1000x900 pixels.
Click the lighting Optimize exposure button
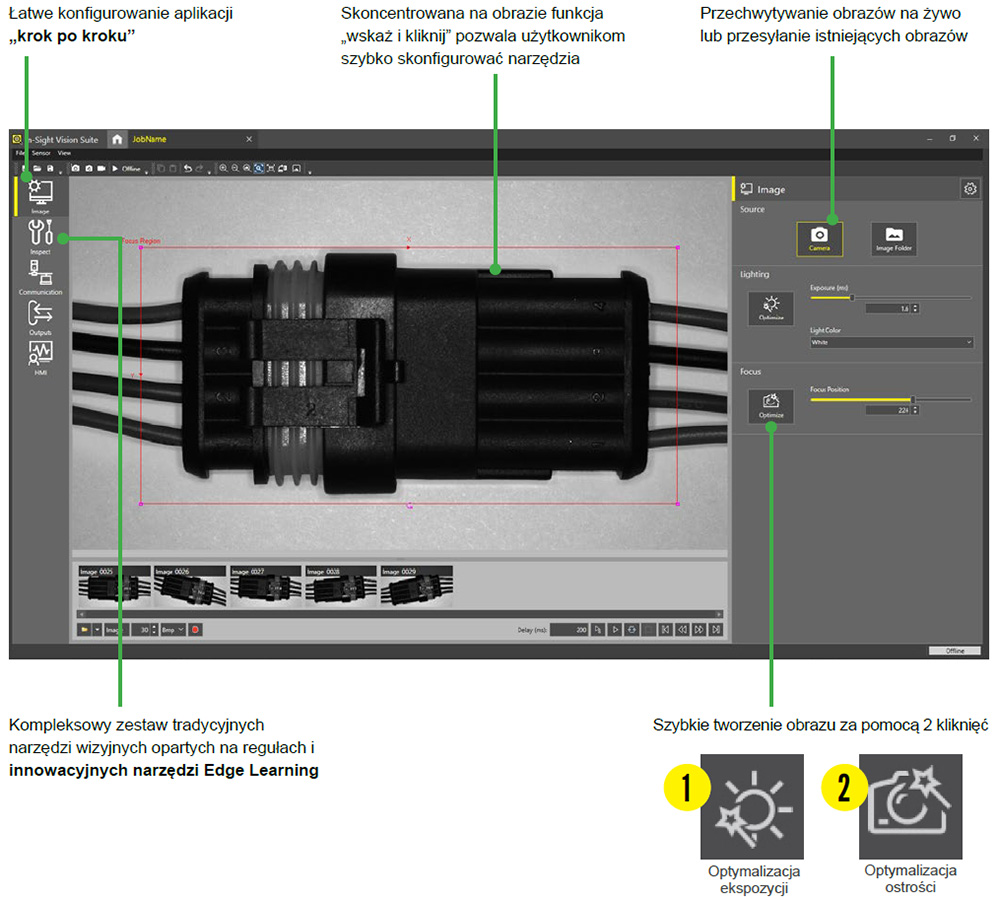tap(770, 305)
